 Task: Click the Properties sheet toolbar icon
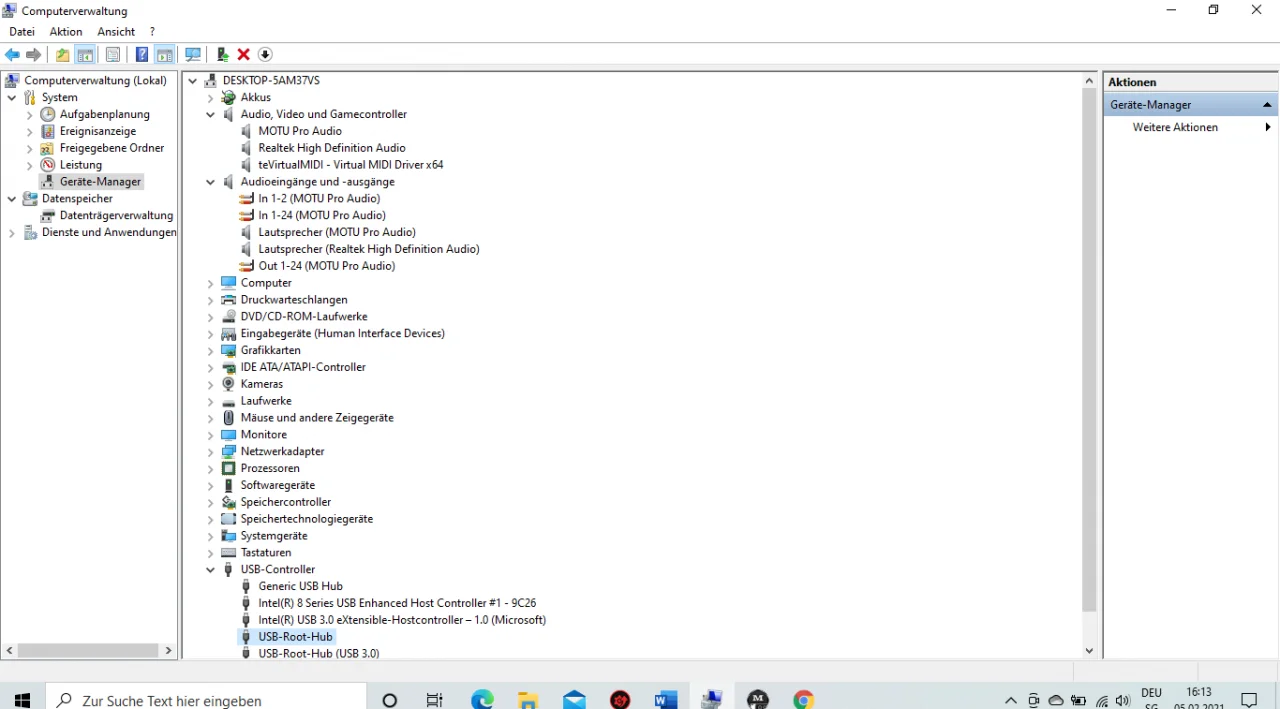point(113,54)
